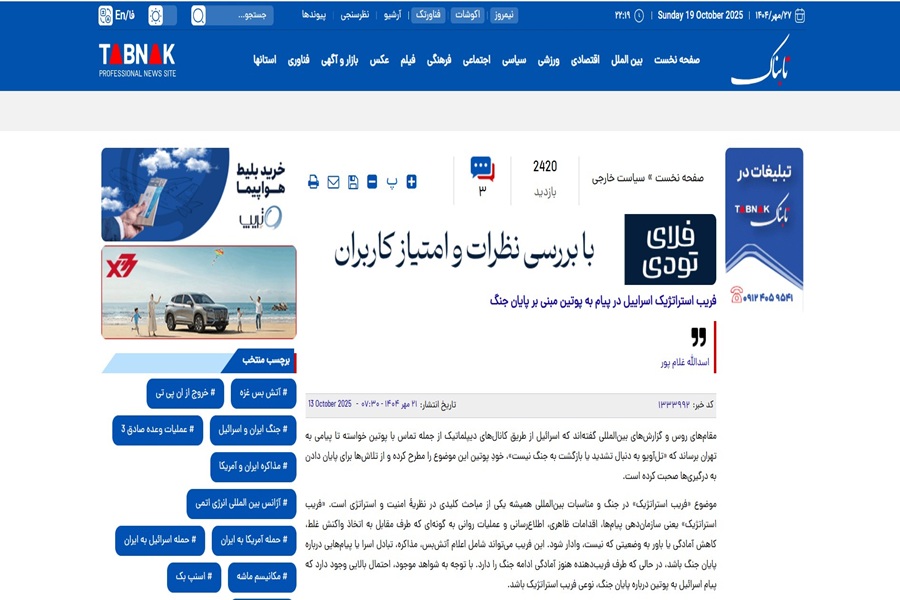900x600 pixels.
Task: Toggle light/dark mode sun button
Action: (156, 16)
